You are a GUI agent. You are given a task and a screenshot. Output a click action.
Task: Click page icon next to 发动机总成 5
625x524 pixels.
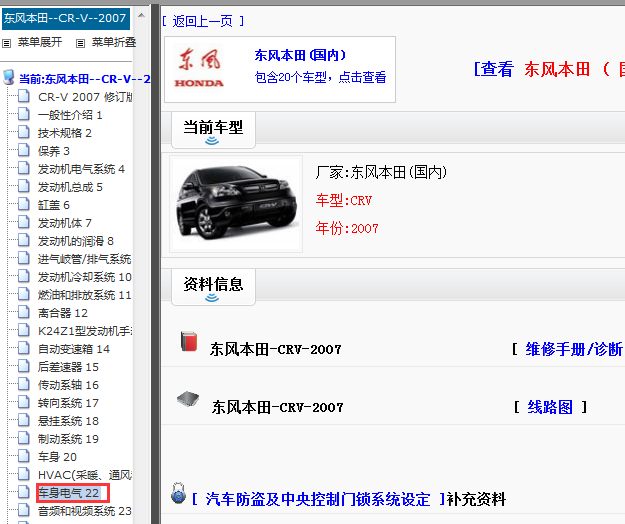(x=24, y=186)
